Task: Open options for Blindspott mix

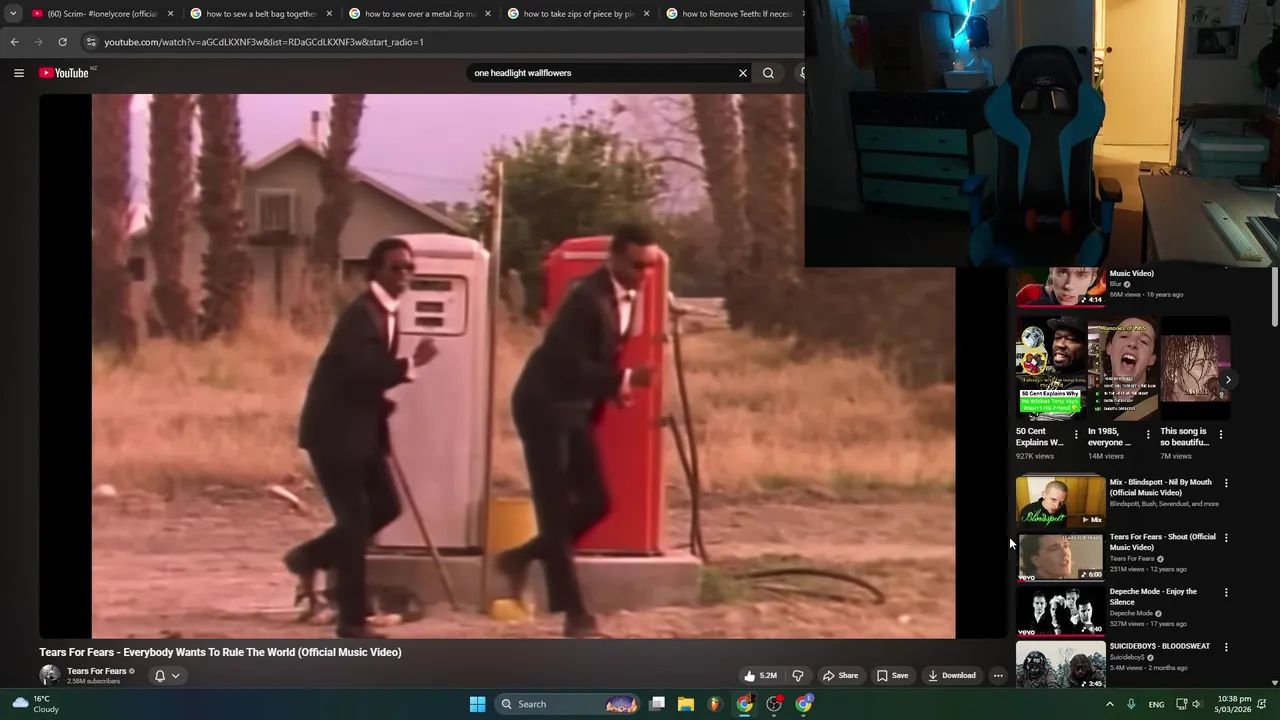Action: [1226, 483]
